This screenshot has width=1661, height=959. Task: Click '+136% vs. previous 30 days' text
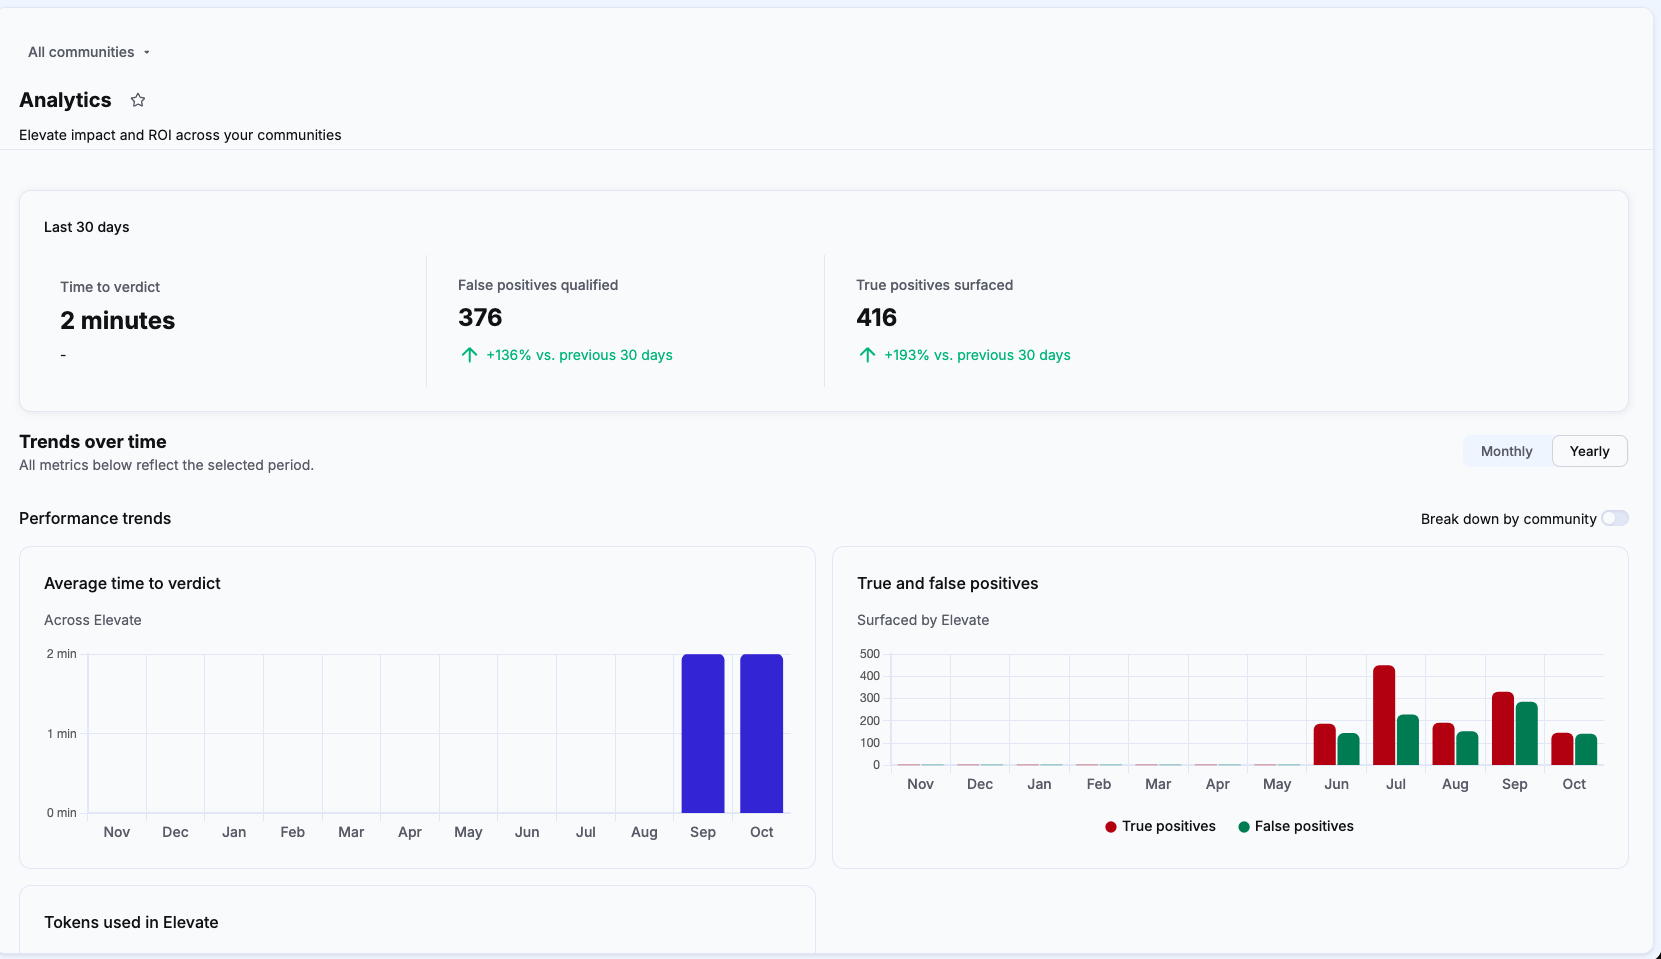579,355
